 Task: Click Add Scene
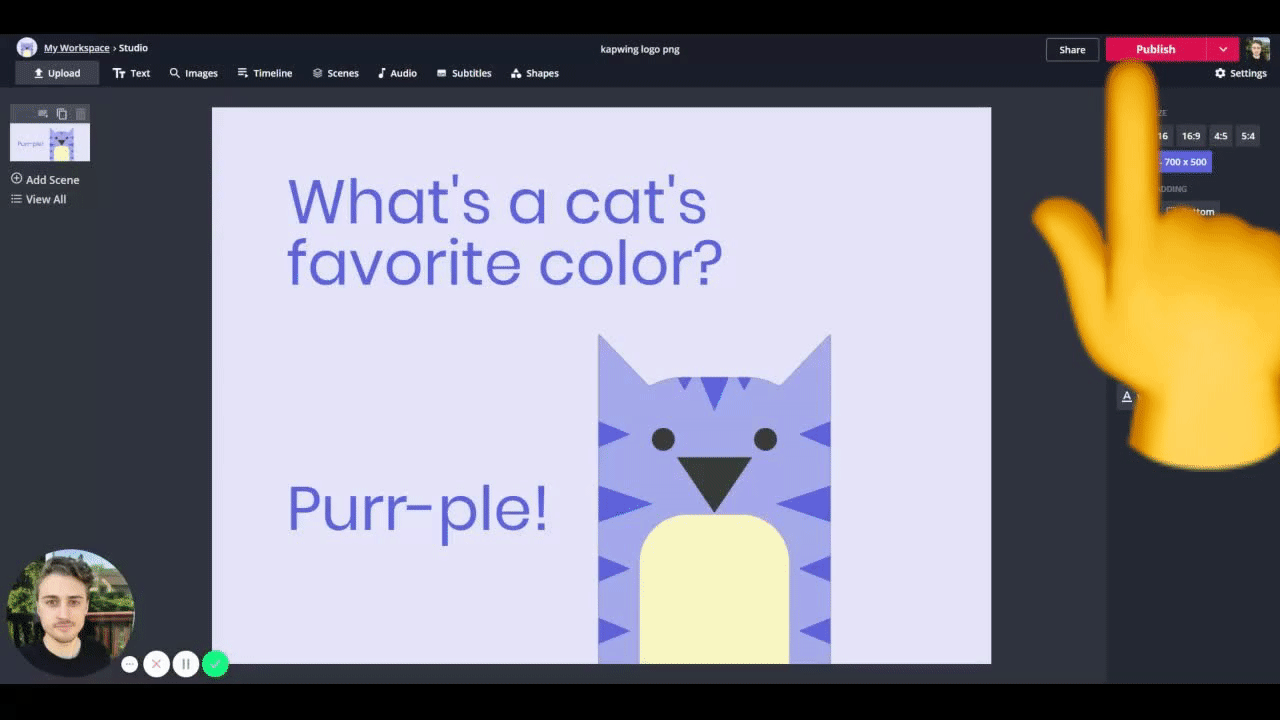[45, 180]
